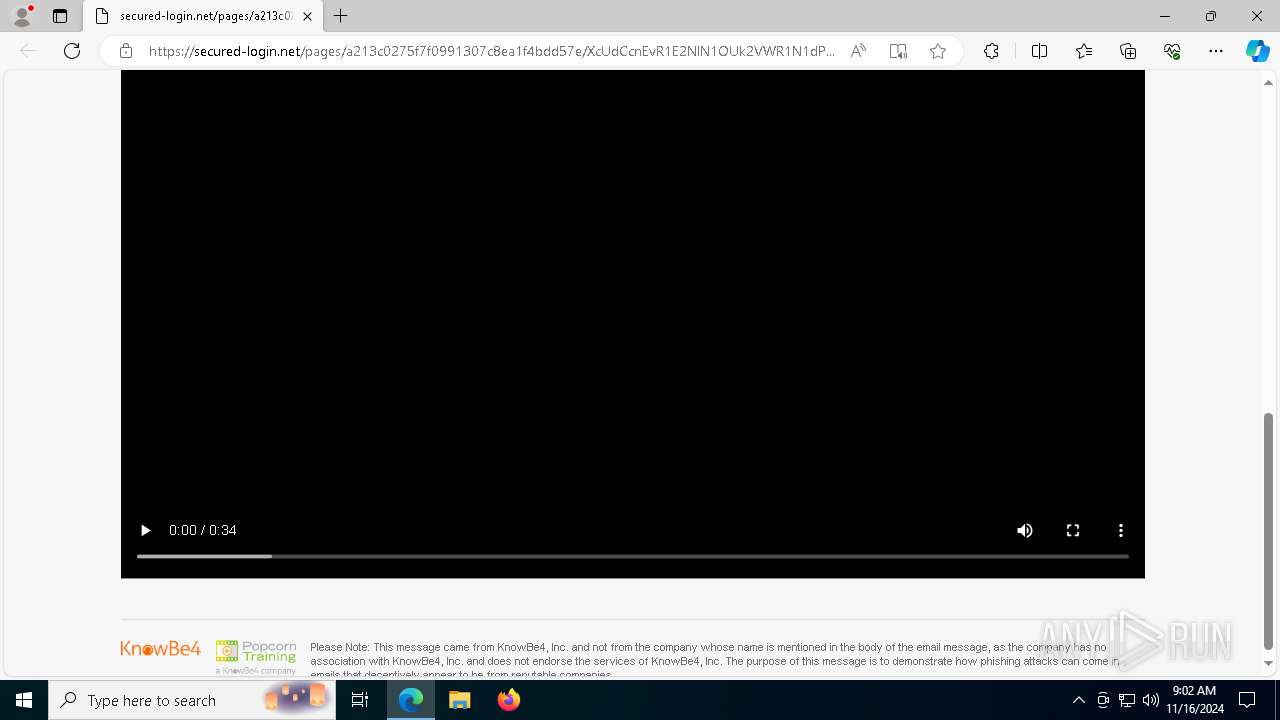Open the Favorites list
This screenshot has height=720, width=1280.
pyautogui.click(x=1084, y=51)
